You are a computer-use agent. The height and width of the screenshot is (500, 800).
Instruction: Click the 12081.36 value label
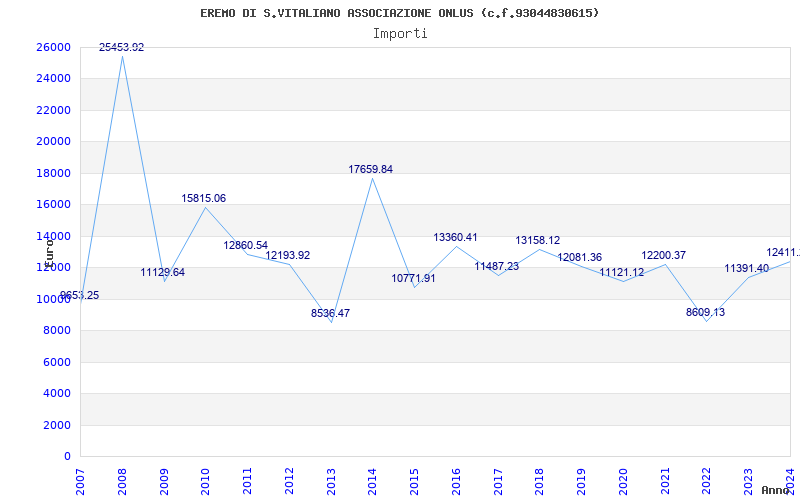[580, 258]
